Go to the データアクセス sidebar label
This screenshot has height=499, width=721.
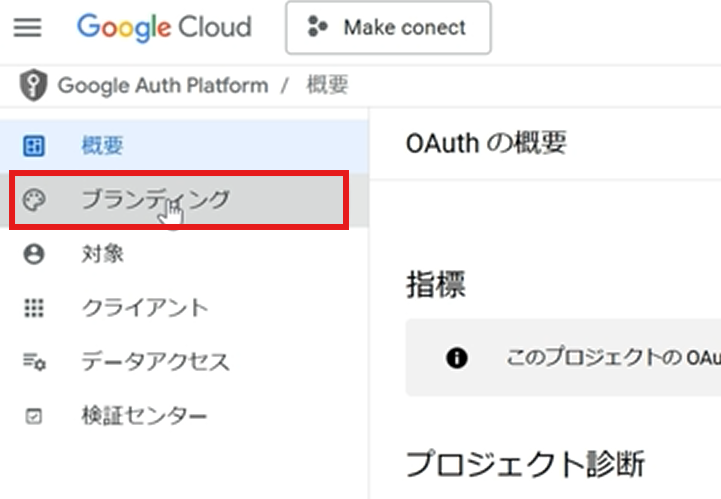click(155, 362)
